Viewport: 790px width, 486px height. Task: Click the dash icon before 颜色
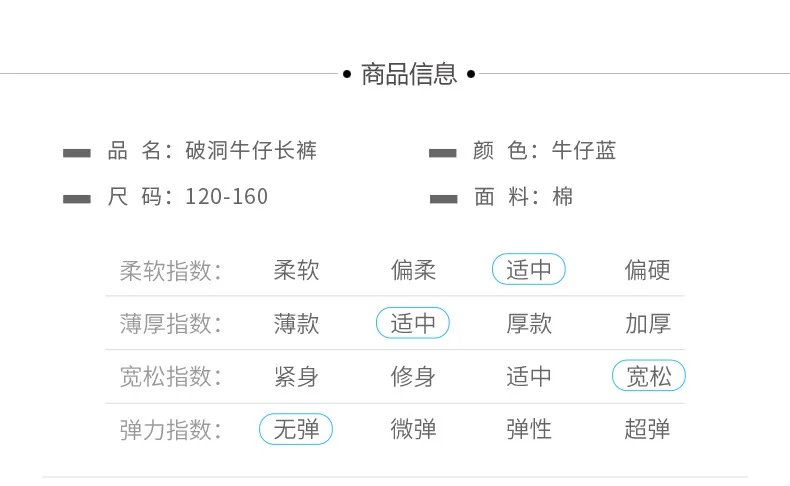442,153
